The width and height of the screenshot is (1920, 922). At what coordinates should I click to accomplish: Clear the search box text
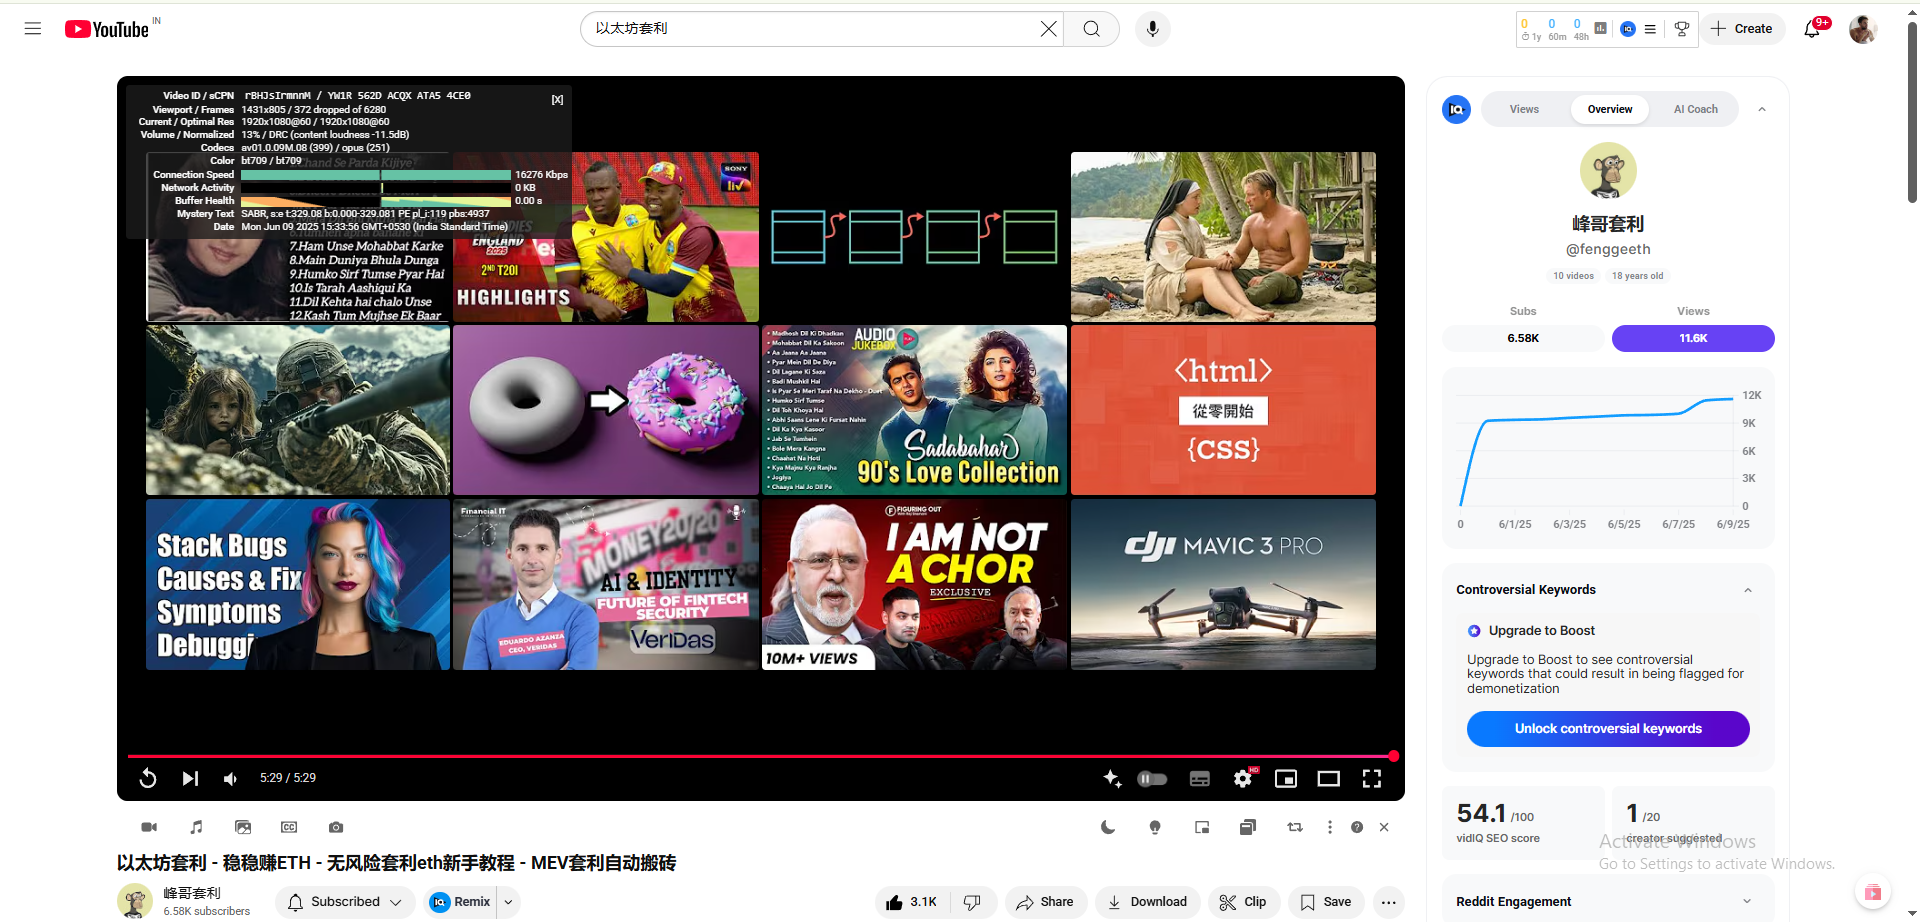coord(1048,29)
